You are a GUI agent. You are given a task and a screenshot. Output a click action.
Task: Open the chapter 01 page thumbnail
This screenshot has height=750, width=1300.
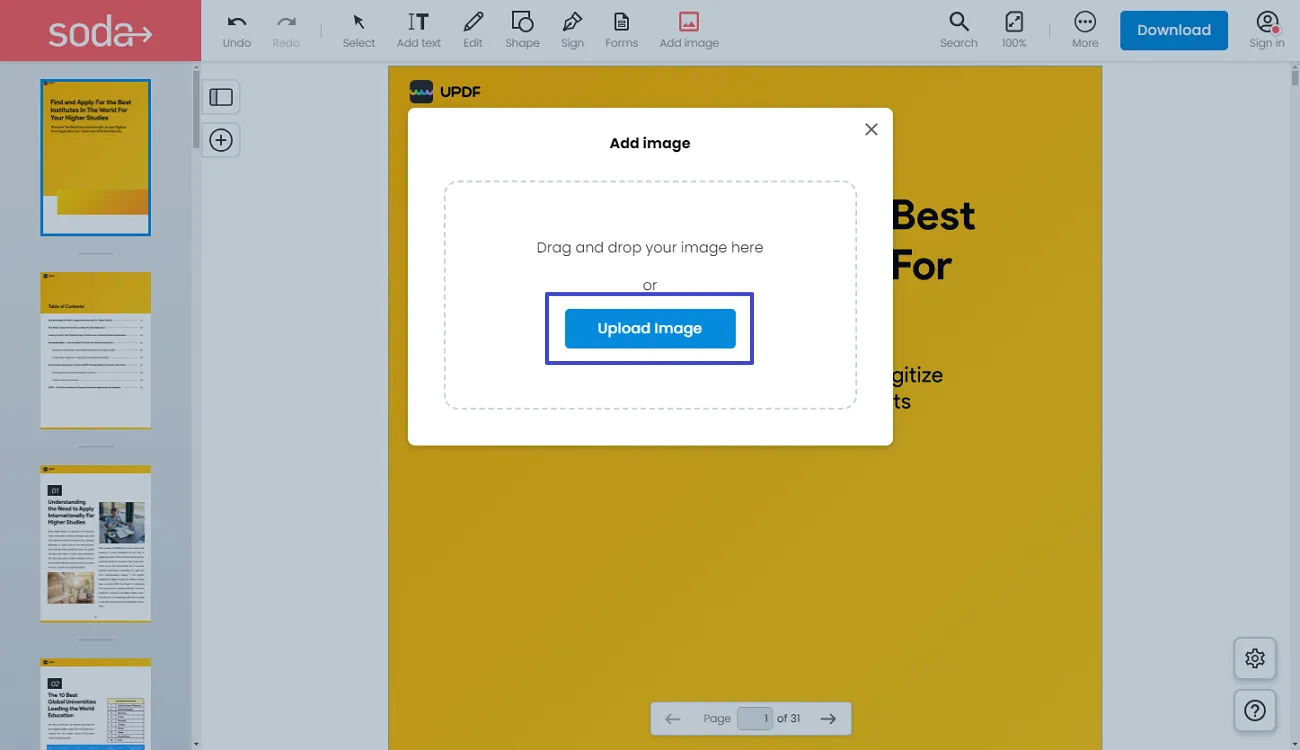point(96,543)
